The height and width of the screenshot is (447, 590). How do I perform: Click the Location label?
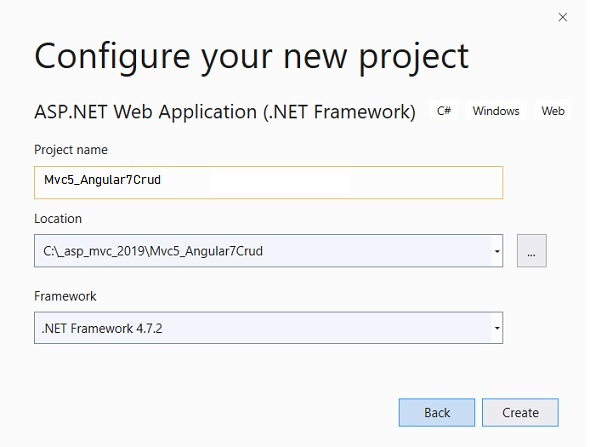tap(58, 219)
